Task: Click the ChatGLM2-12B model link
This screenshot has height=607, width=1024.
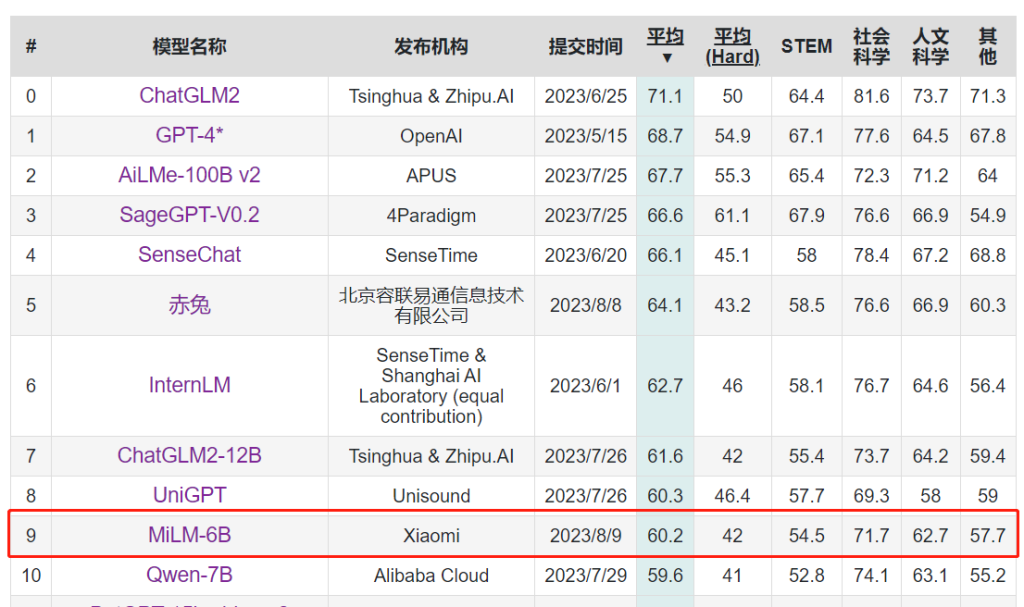Action: click(x=189, y=456)
